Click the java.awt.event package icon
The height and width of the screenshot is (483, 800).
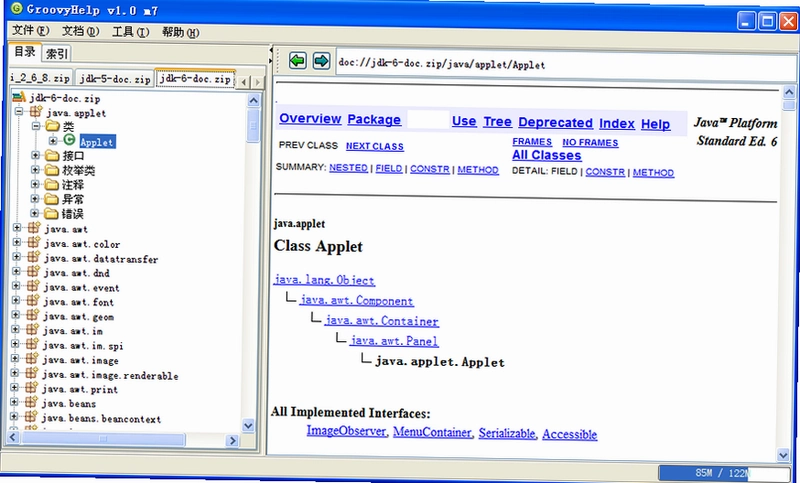[x=33, y=286]
